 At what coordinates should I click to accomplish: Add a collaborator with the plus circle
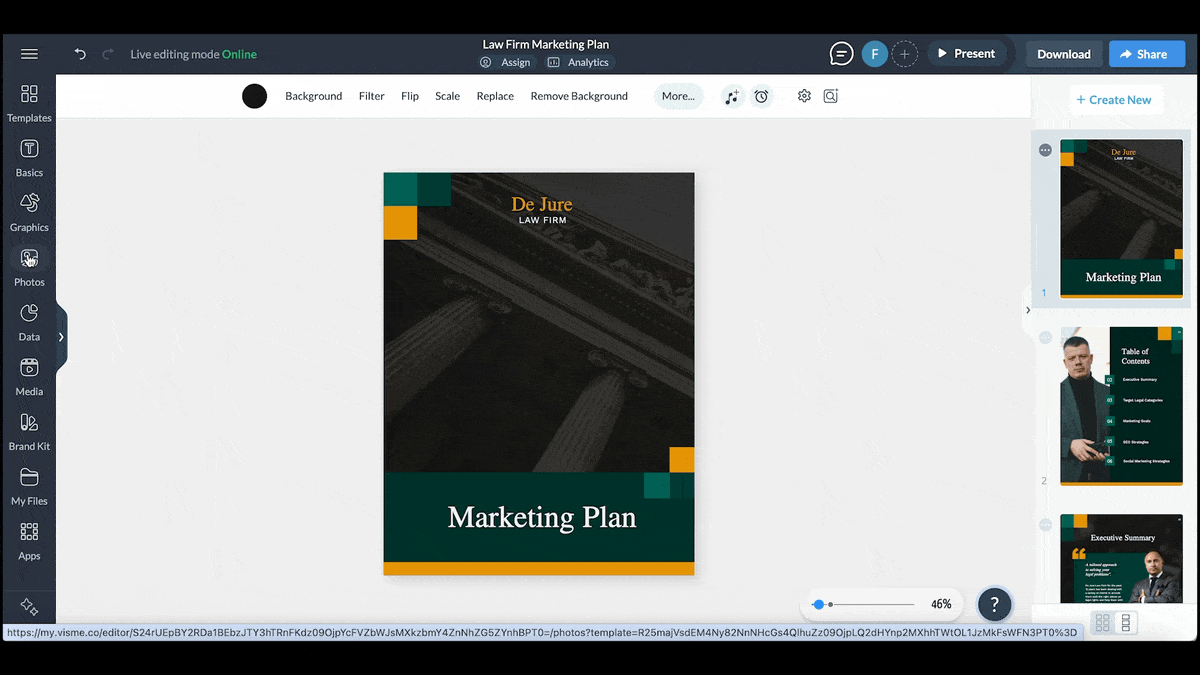[904, 54]
